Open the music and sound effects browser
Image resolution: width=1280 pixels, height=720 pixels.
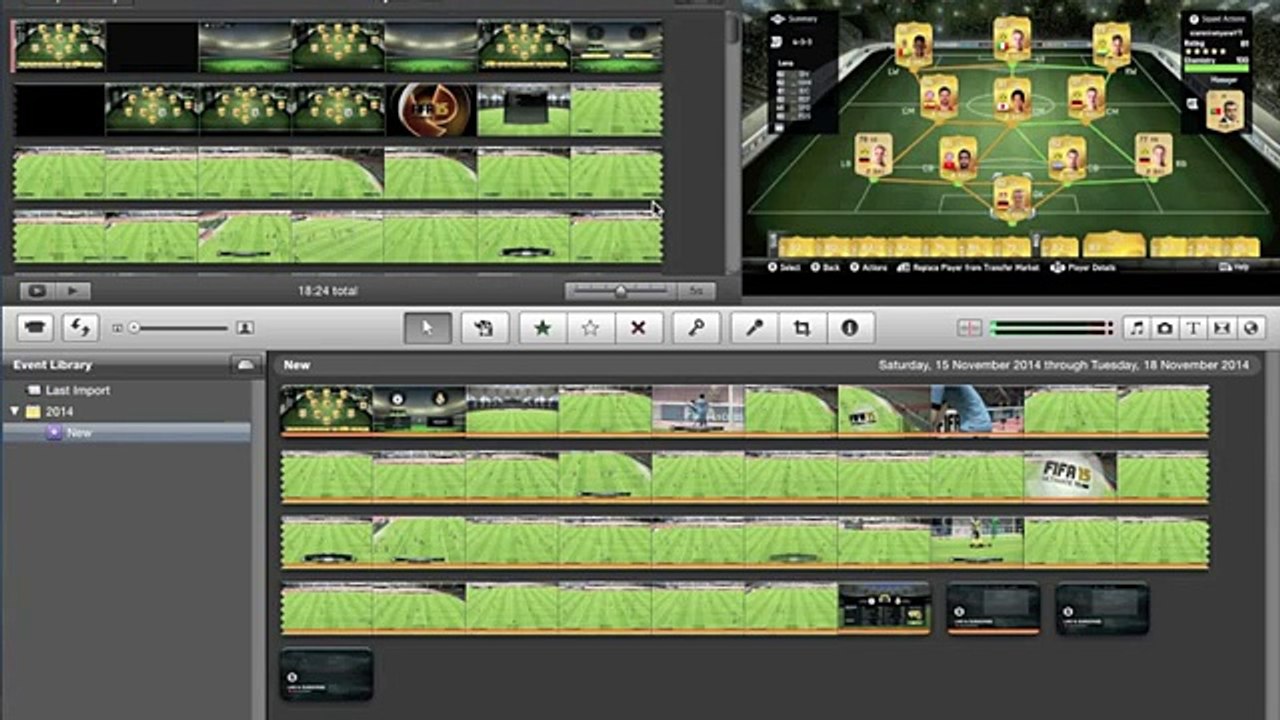point(1137,328)
